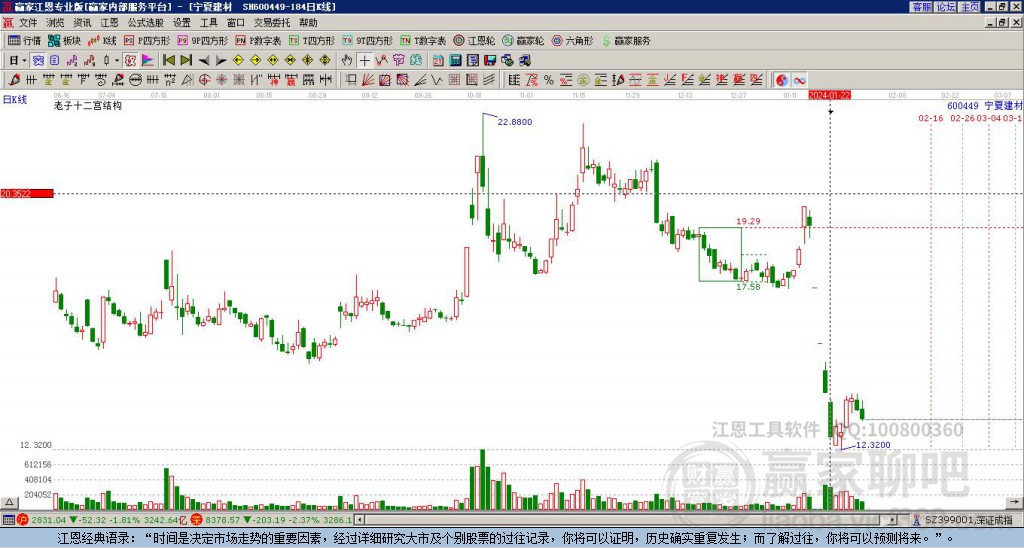
Task: Click the percent % retracement tool
Action: [549, 80]
